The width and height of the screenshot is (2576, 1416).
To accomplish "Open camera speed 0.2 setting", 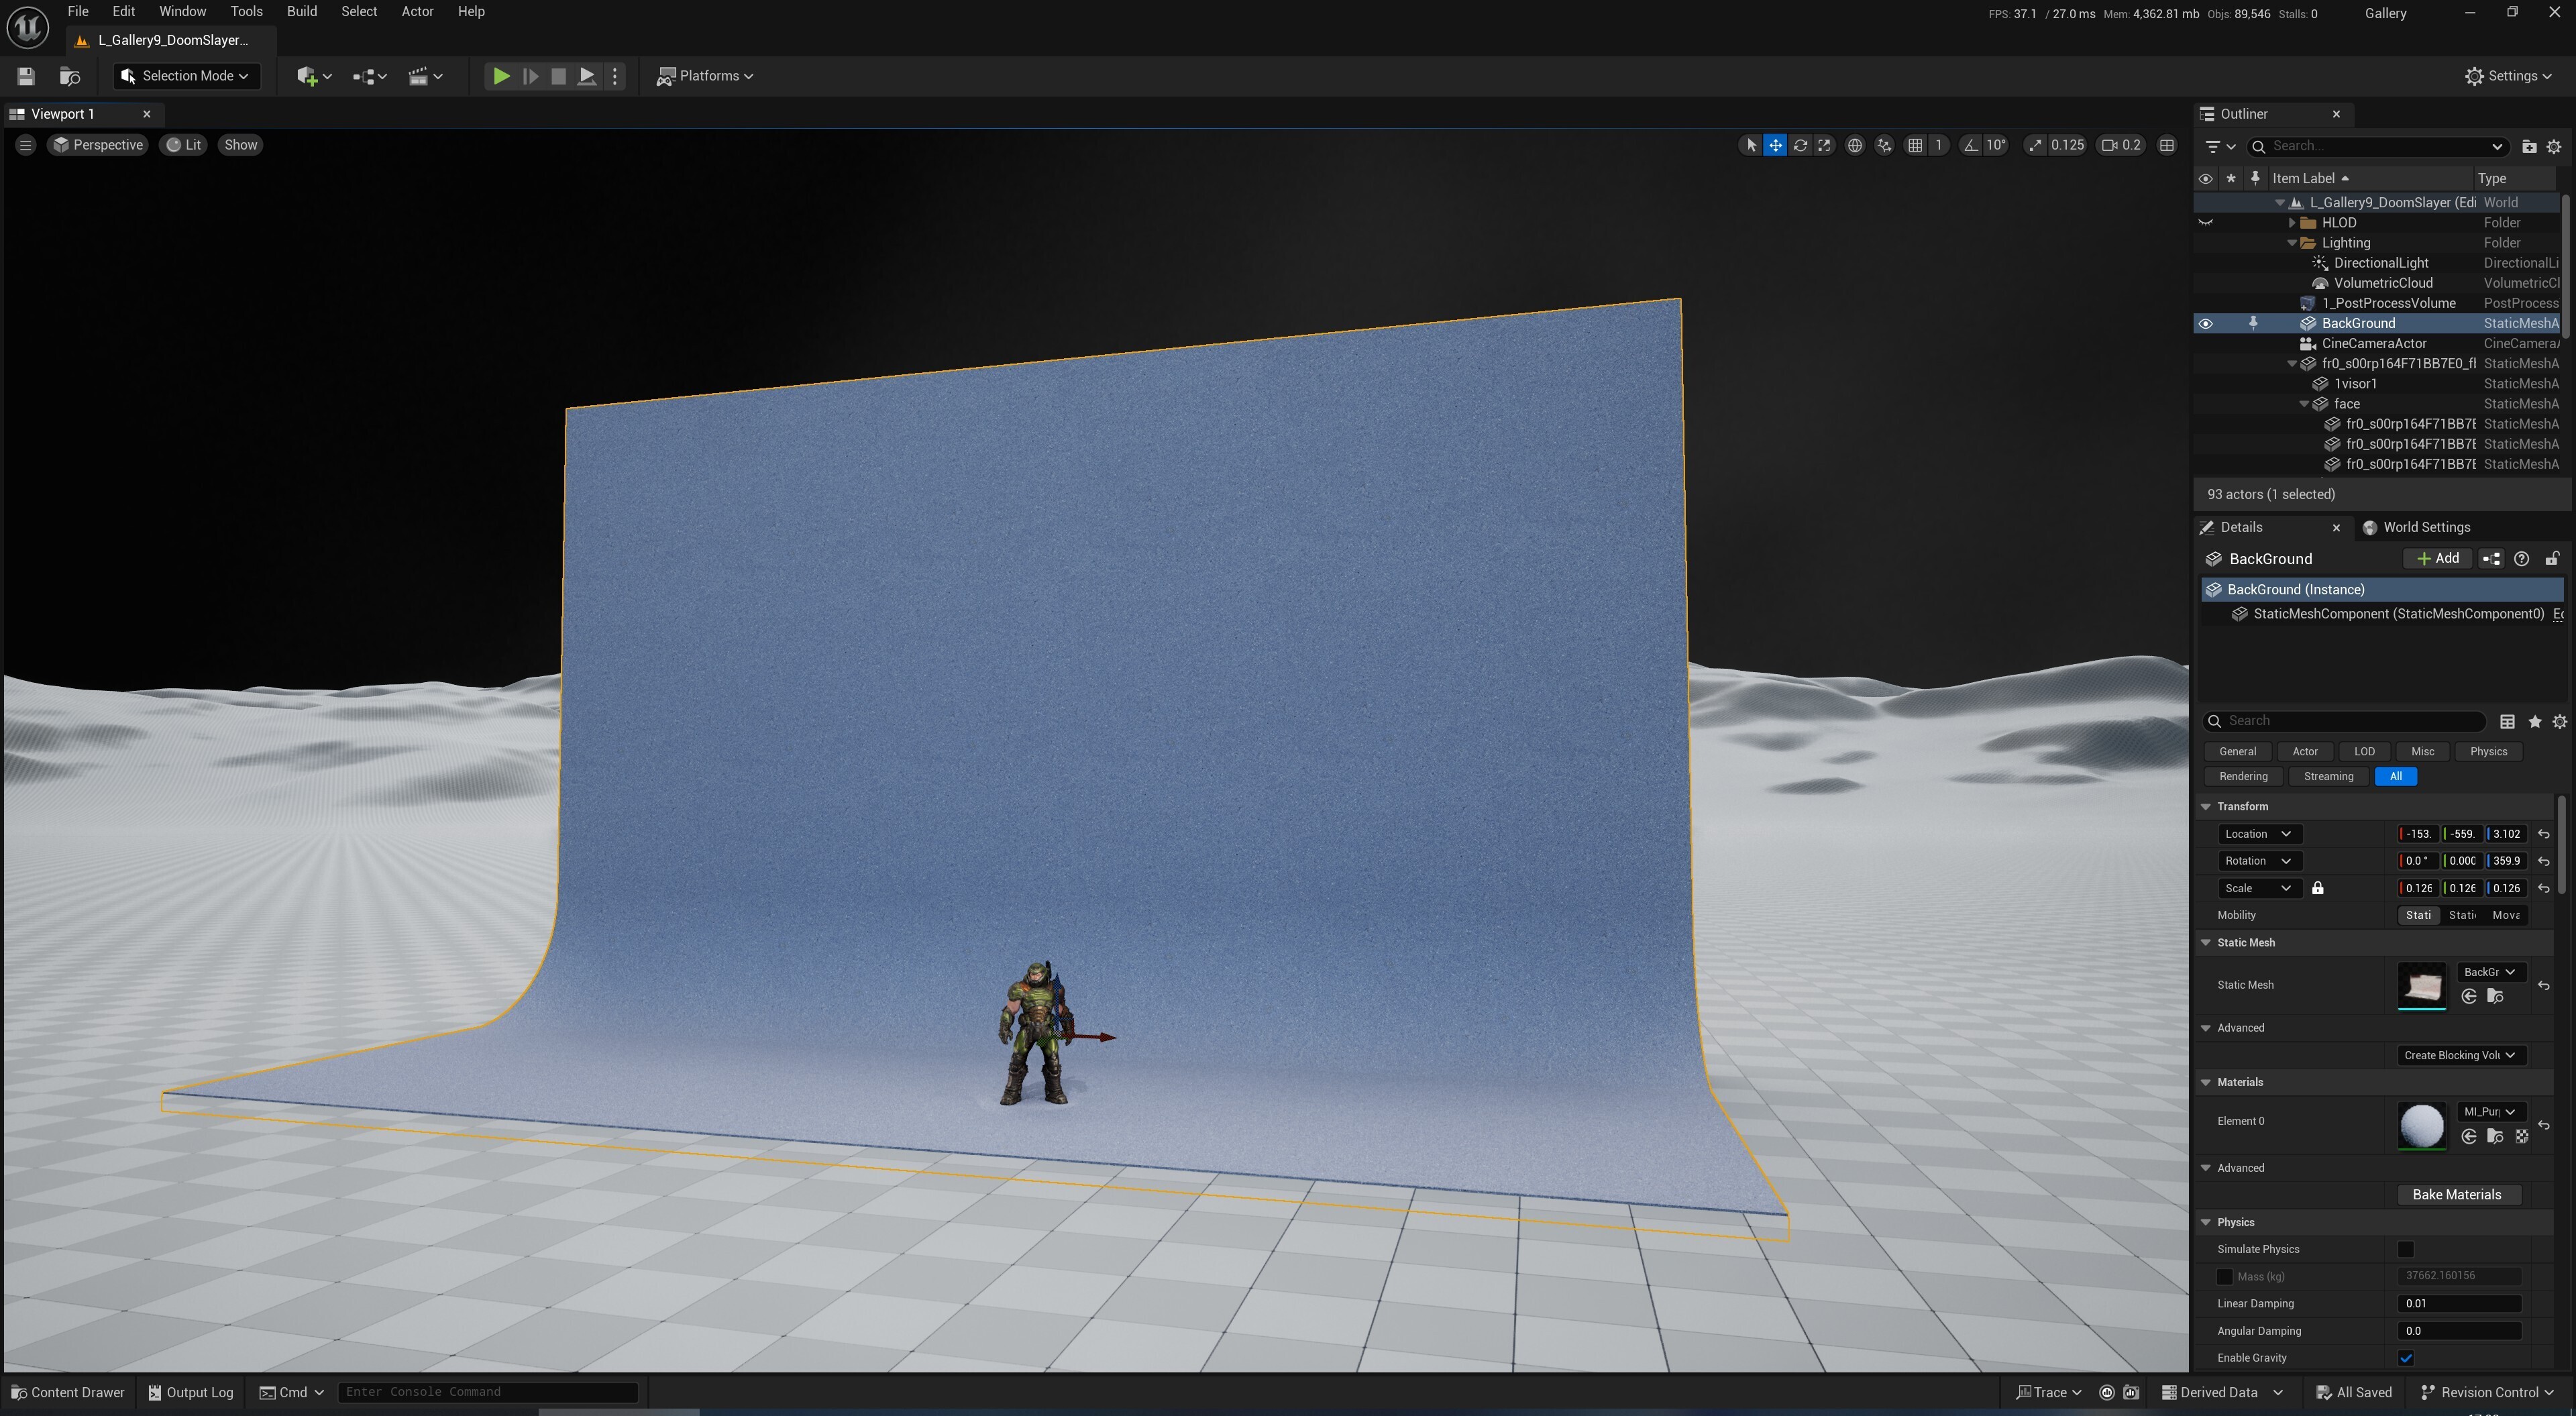I will click(2120, 145).
